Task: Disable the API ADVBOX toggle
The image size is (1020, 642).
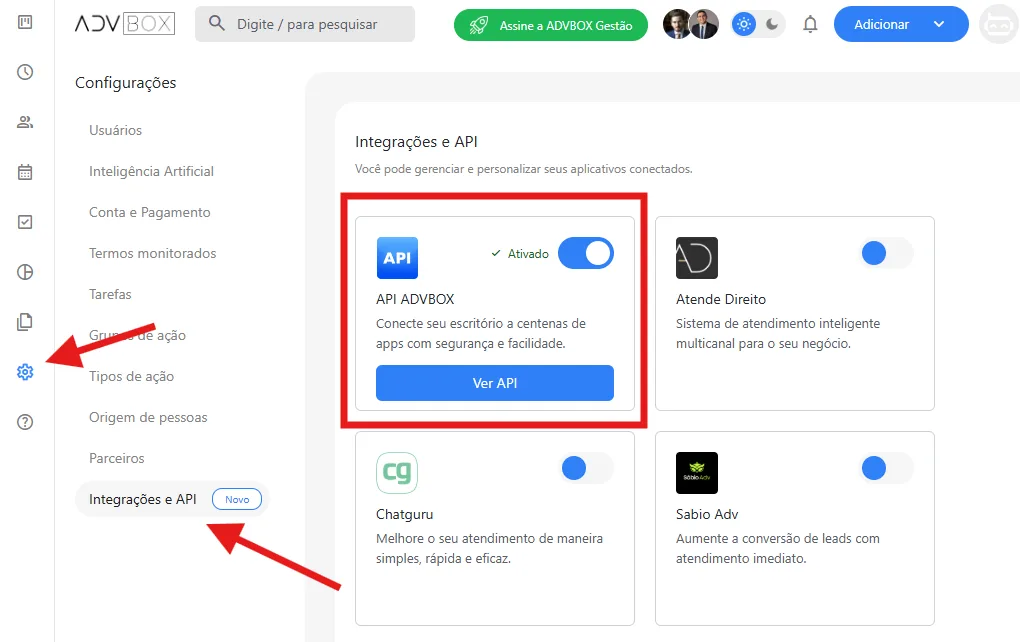Action: [586, 254]
